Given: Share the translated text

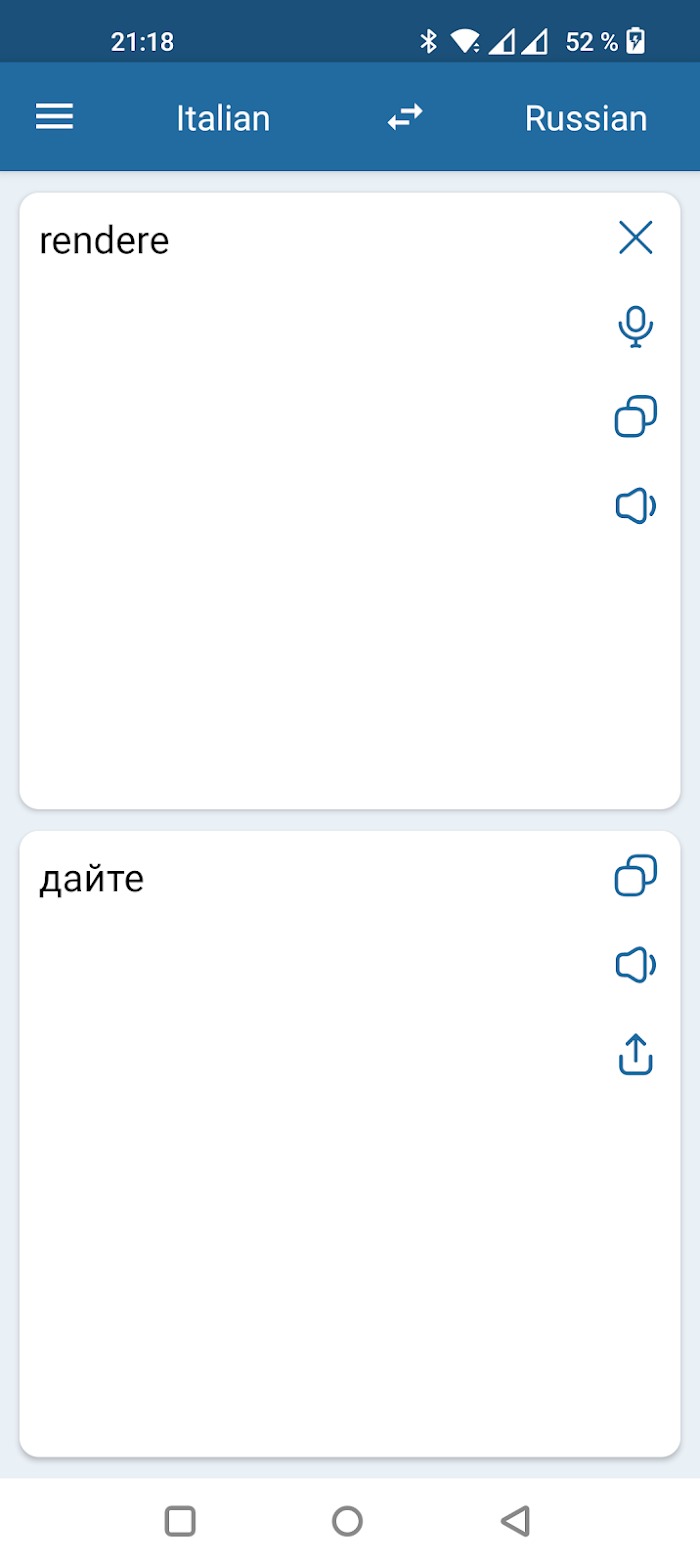Looking at the screenshot, I should (x=636, y=1054).
